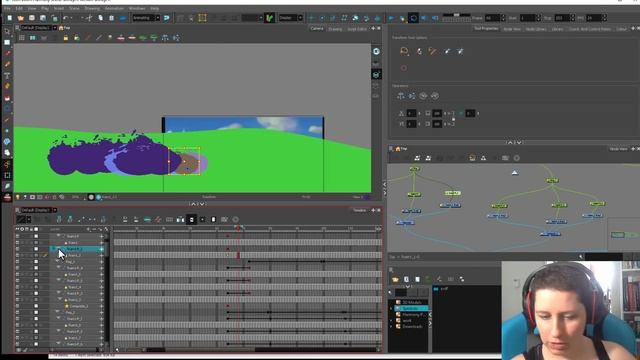This screenshot has height=360, width=640.
Task: Click the Flip Horizontal operation button
Action: 401,96
